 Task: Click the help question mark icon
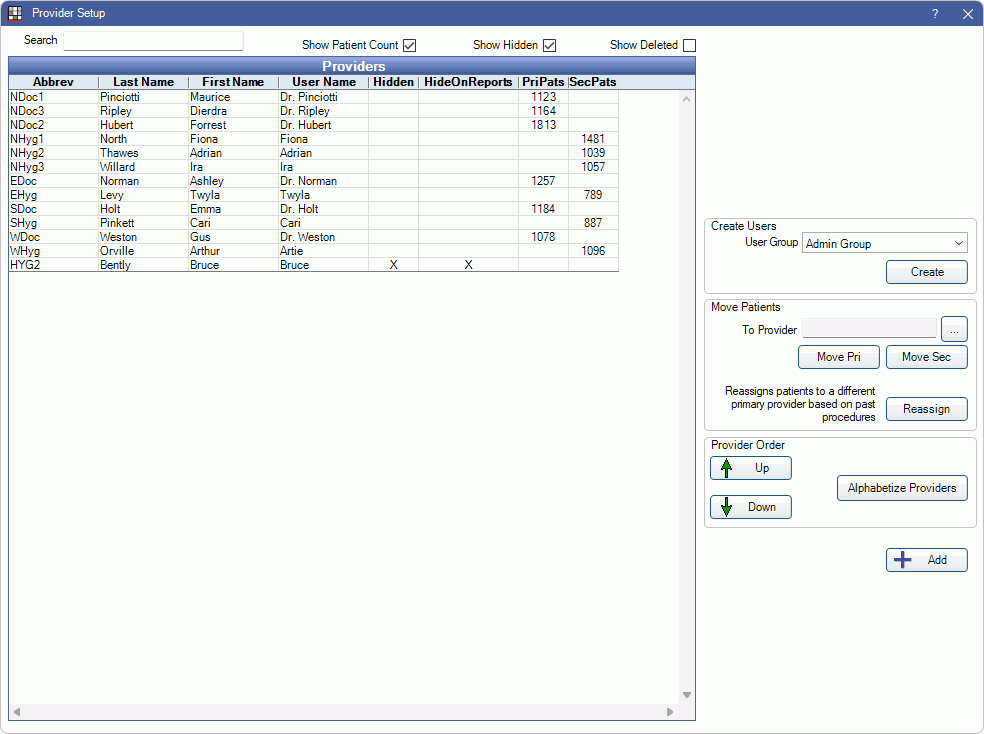click(x=935, y=14)
